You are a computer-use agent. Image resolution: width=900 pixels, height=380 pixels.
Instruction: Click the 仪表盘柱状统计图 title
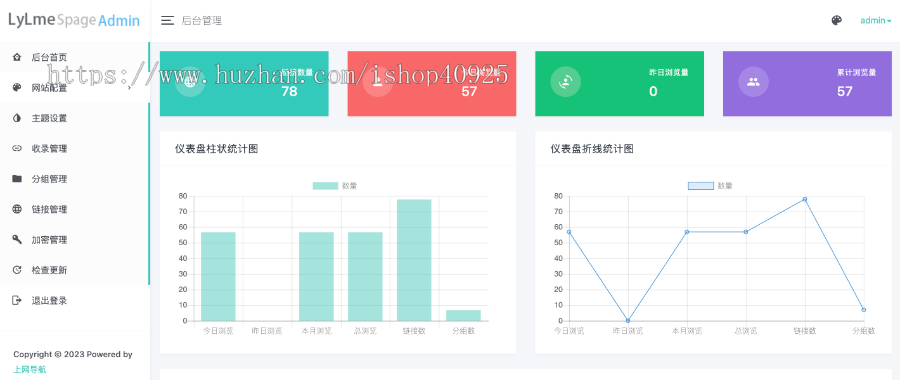(216, 149)
